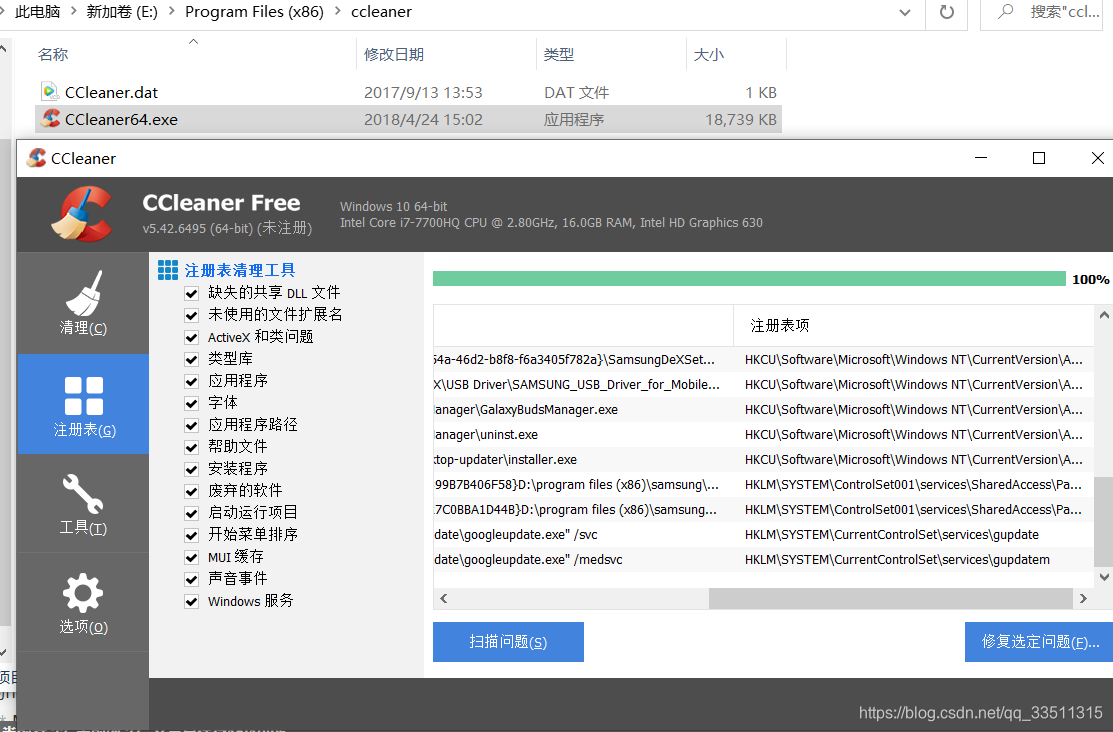Click the CCleaner.dat file icon
This screenshot has height=732, width=1113.
pyautogui.click(x=49, y=92)
